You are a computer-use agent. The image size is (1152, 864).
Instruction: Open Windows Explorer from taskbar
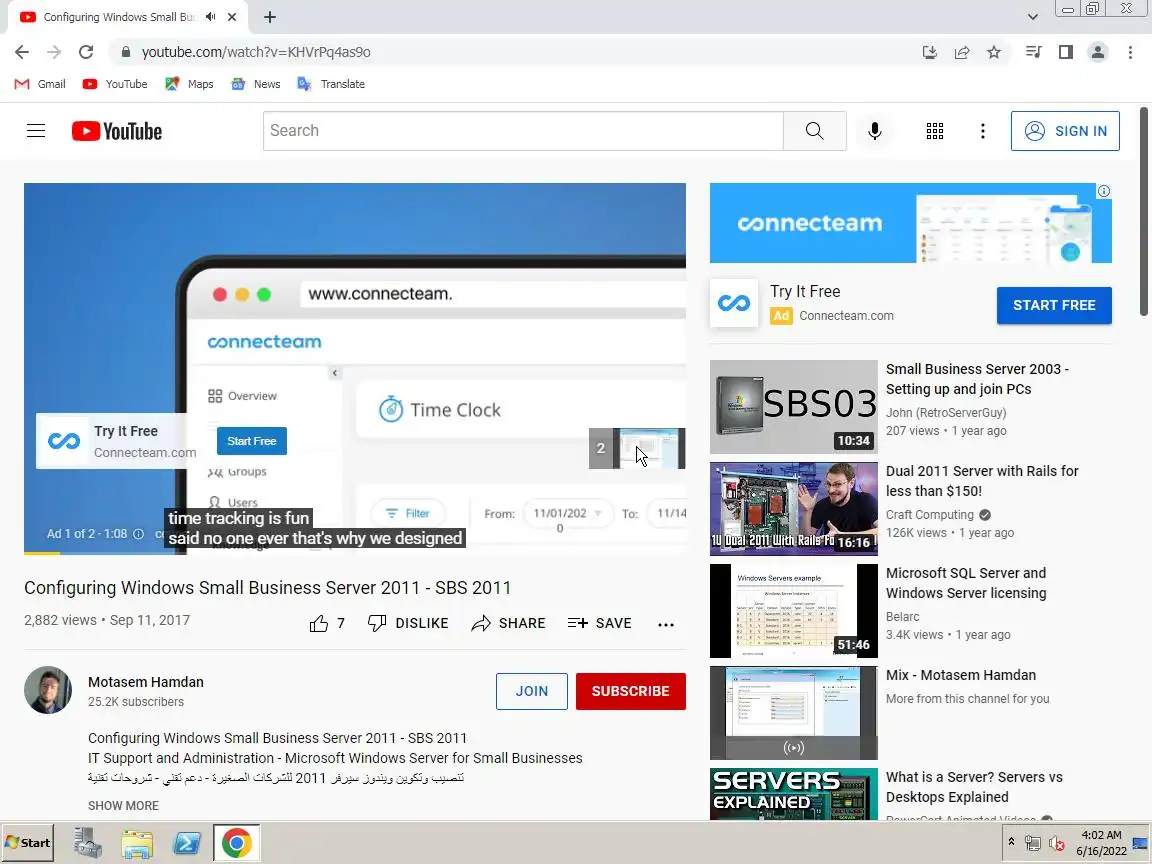pos(137,843)
